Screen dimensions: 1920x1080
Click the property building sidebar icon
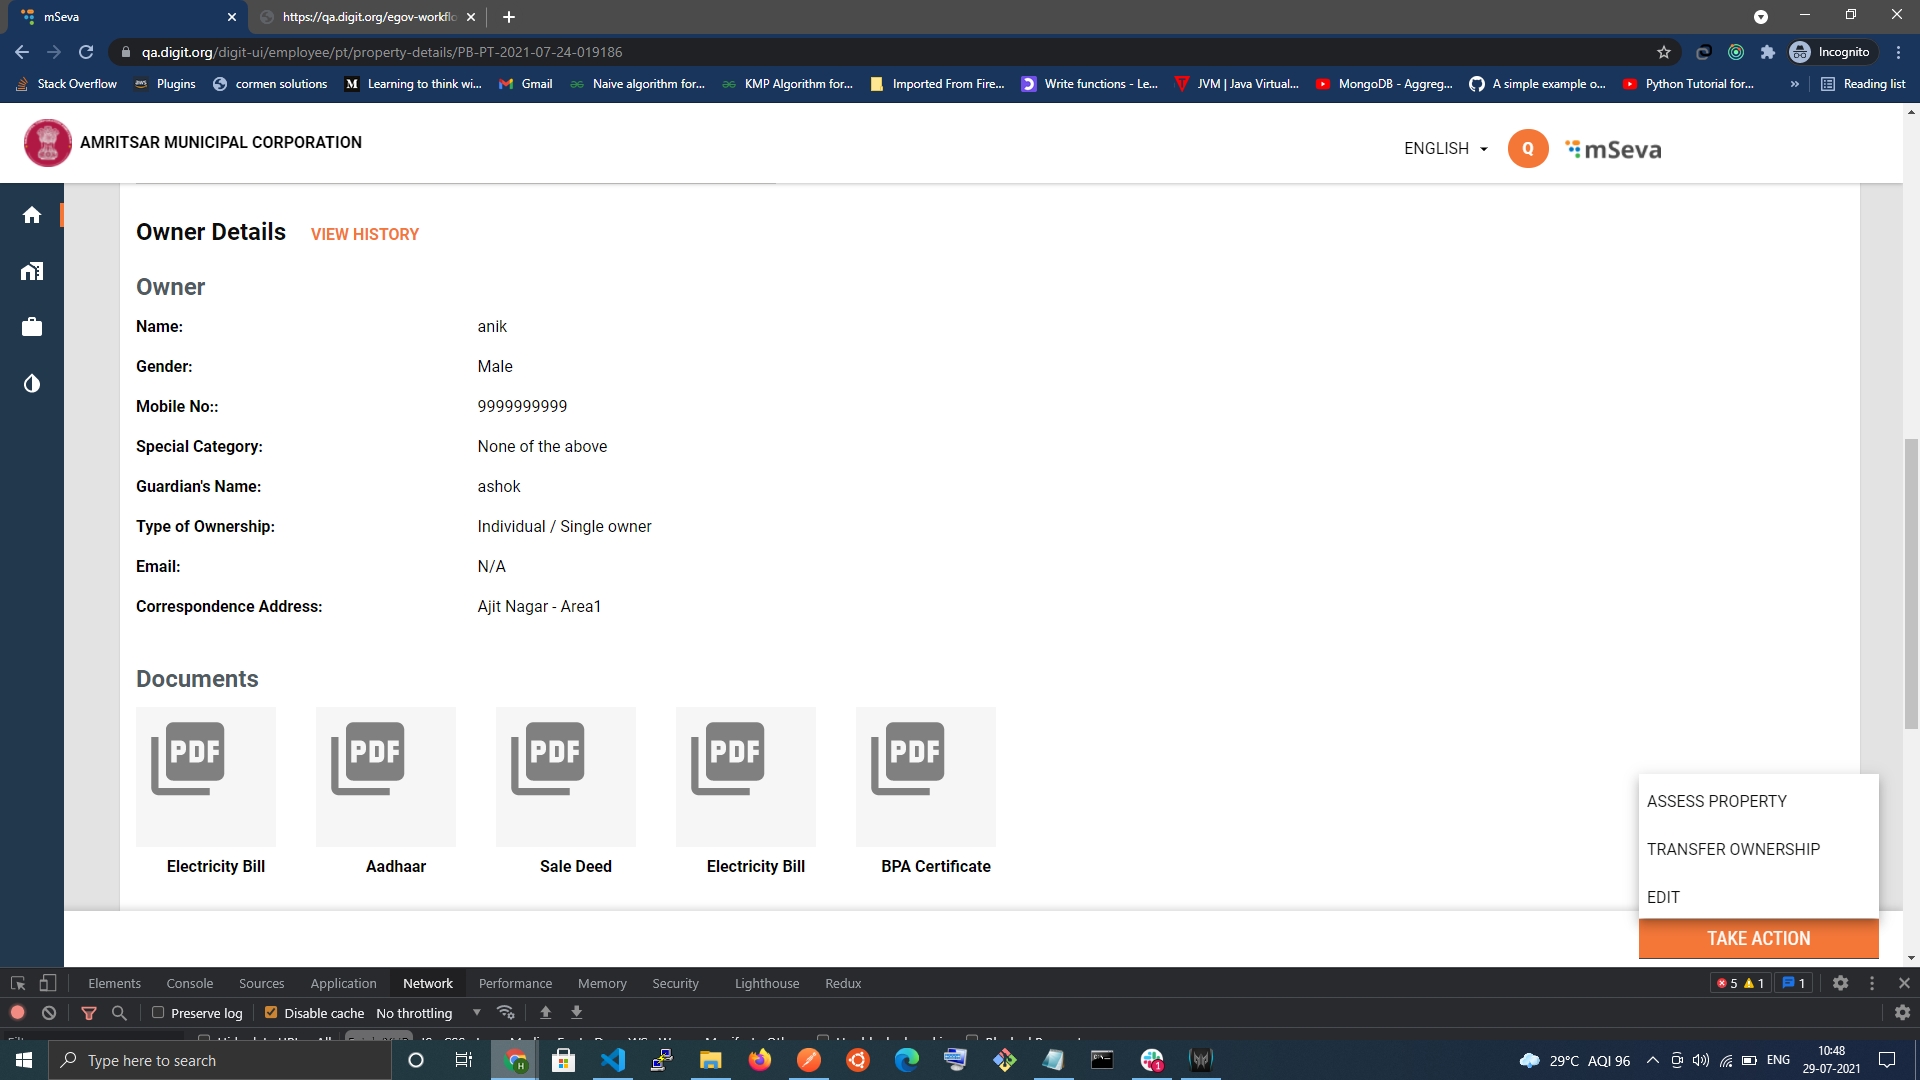[x=32, y=271]
